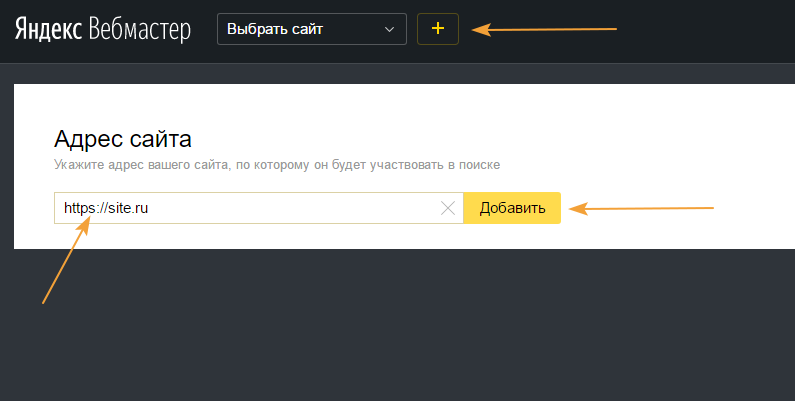This screenshot has height=401, width=795.
Task: Click the diagonal orange arrow below the address field
Action: [x=66, y=260]
